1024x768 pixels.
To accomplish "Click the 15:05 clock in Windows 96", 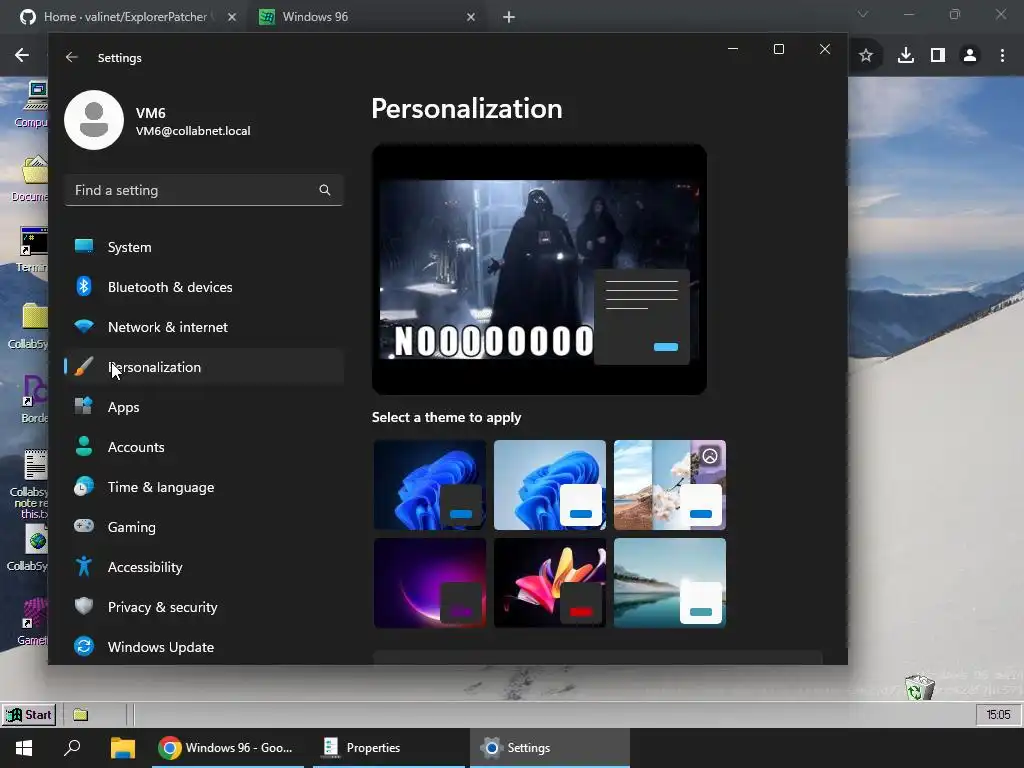I will [x=998, y=714].
